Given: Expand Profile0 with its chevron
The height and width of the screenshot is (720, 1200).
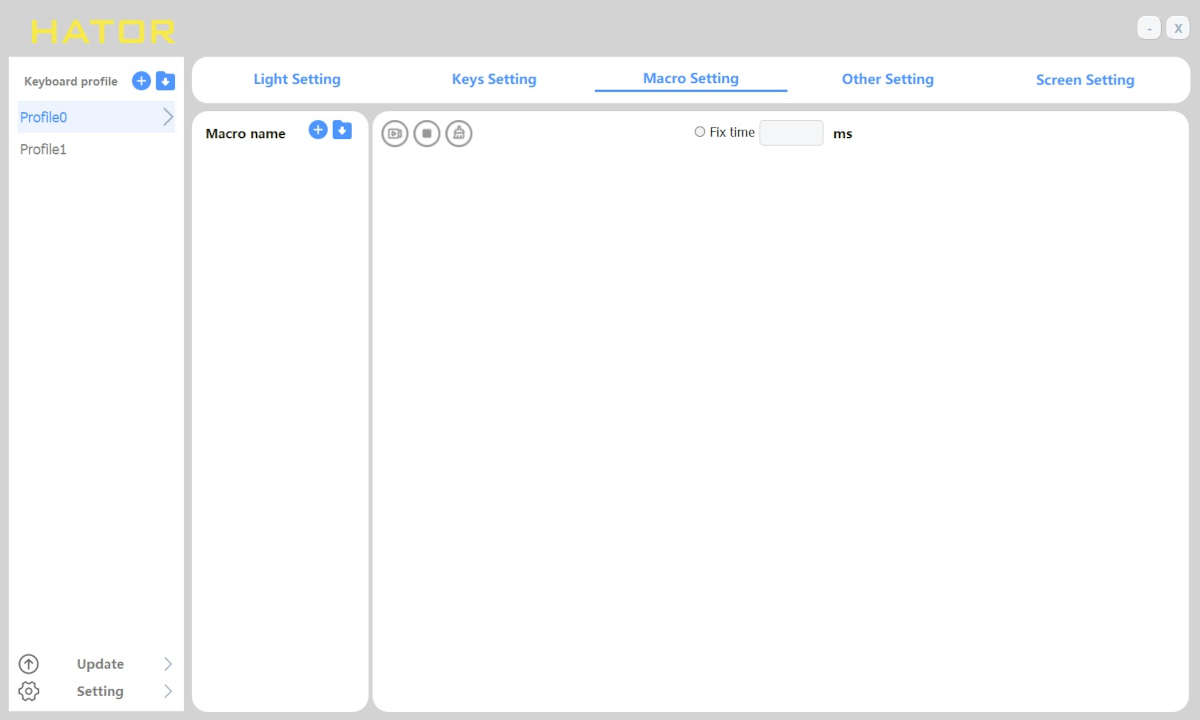Looking at the screenshot, I should [x=168, y=117].
